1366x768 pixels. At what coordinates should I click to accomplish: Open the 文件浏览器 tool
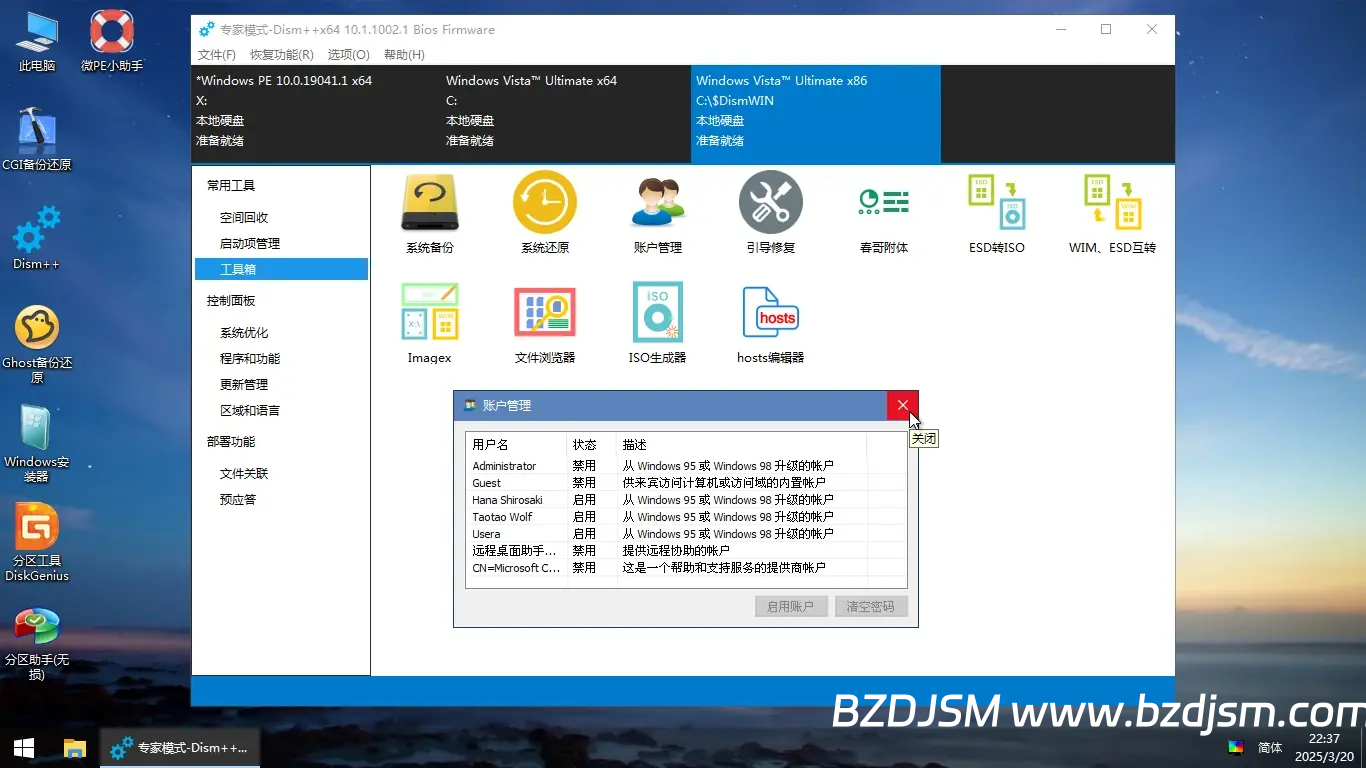coord(545,323)
